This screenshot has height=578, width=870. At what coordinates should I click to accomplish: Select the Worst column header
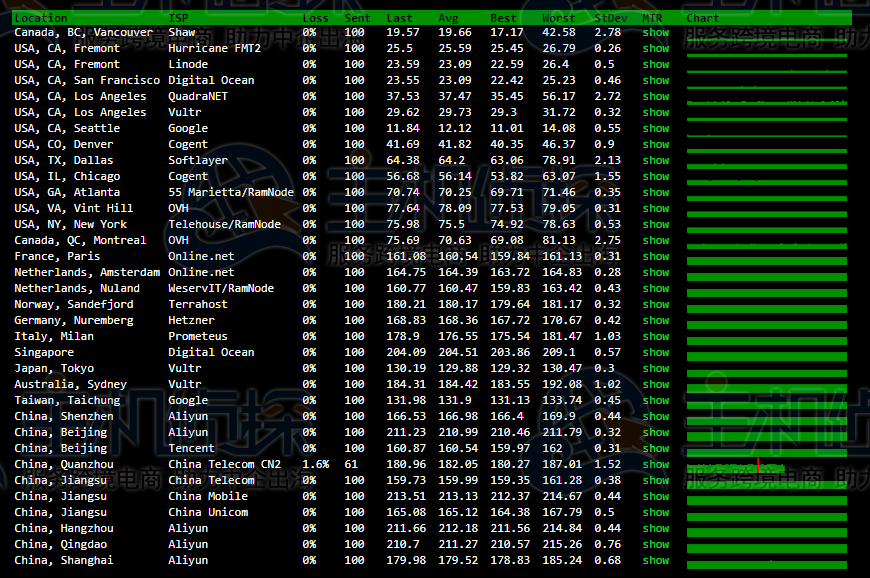click(558, 18)
